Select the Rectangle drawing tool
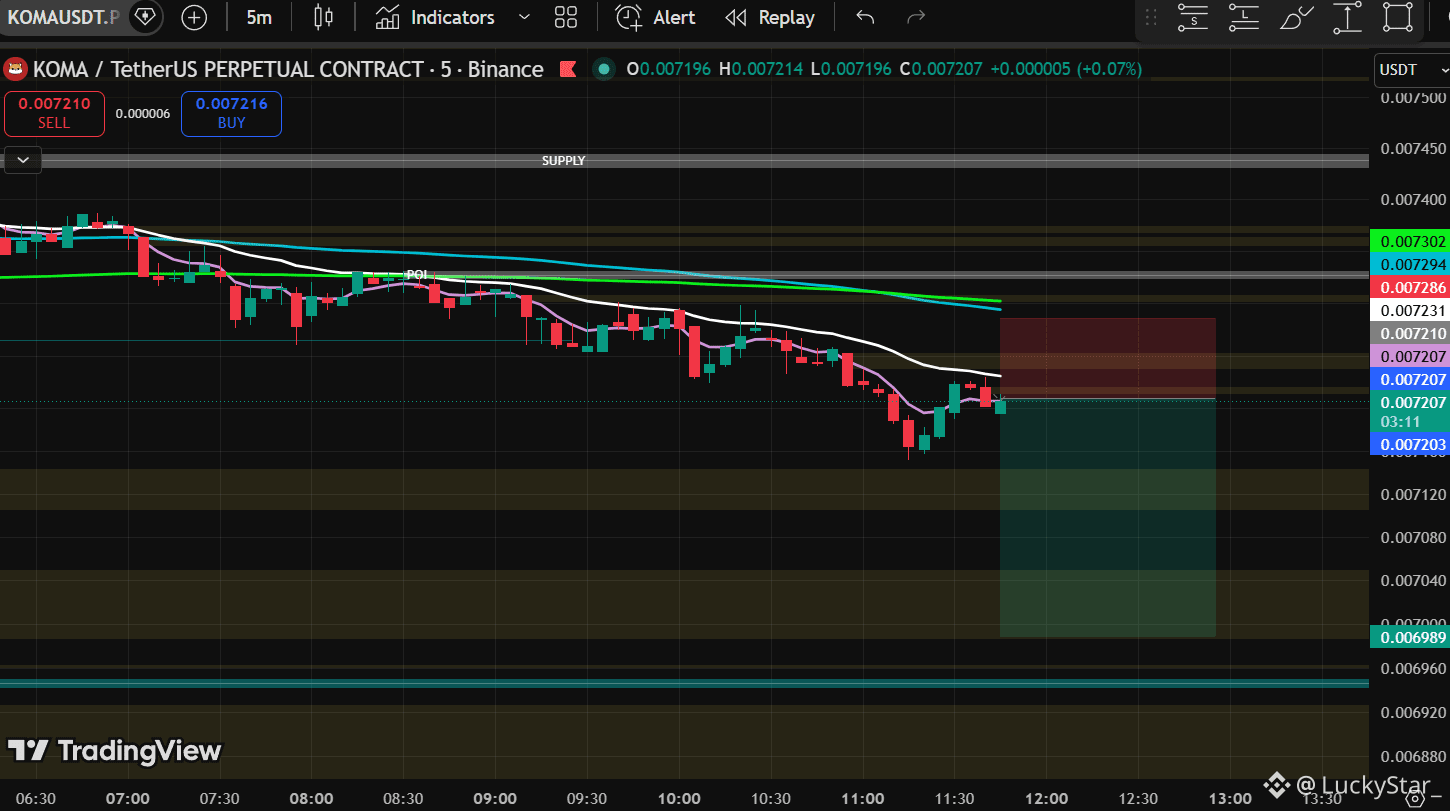This screenshot has height=811, width=1450. pos(1398,17)
